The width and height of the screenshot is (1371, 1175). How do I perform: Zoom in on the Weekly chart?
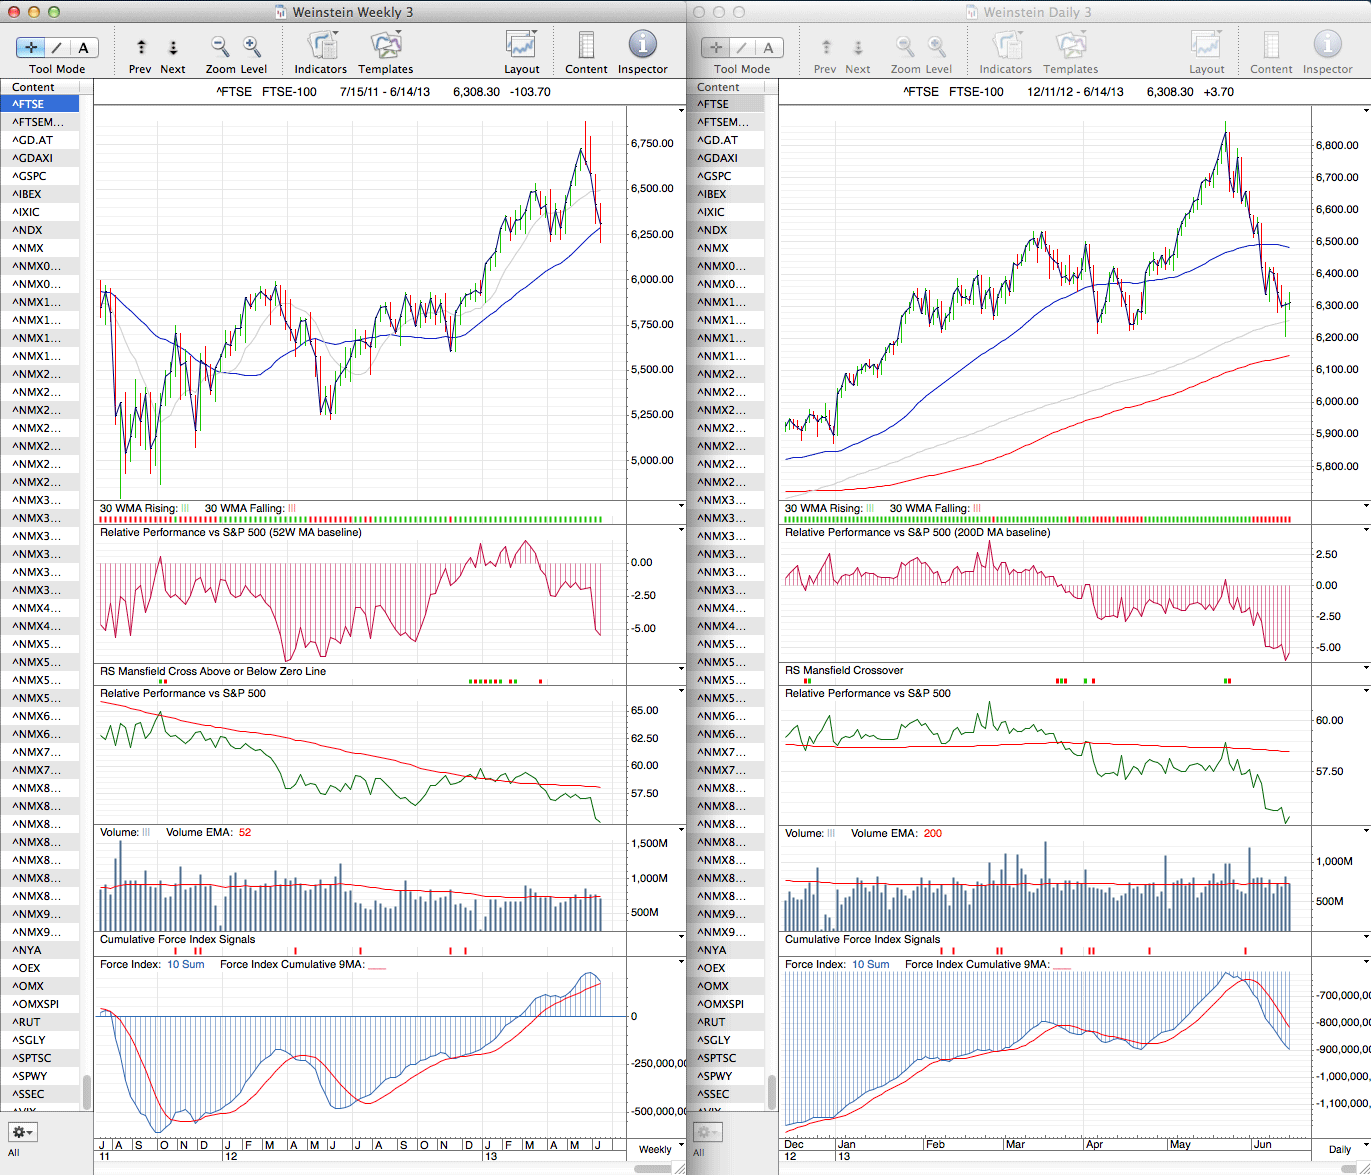coord(252,47)
